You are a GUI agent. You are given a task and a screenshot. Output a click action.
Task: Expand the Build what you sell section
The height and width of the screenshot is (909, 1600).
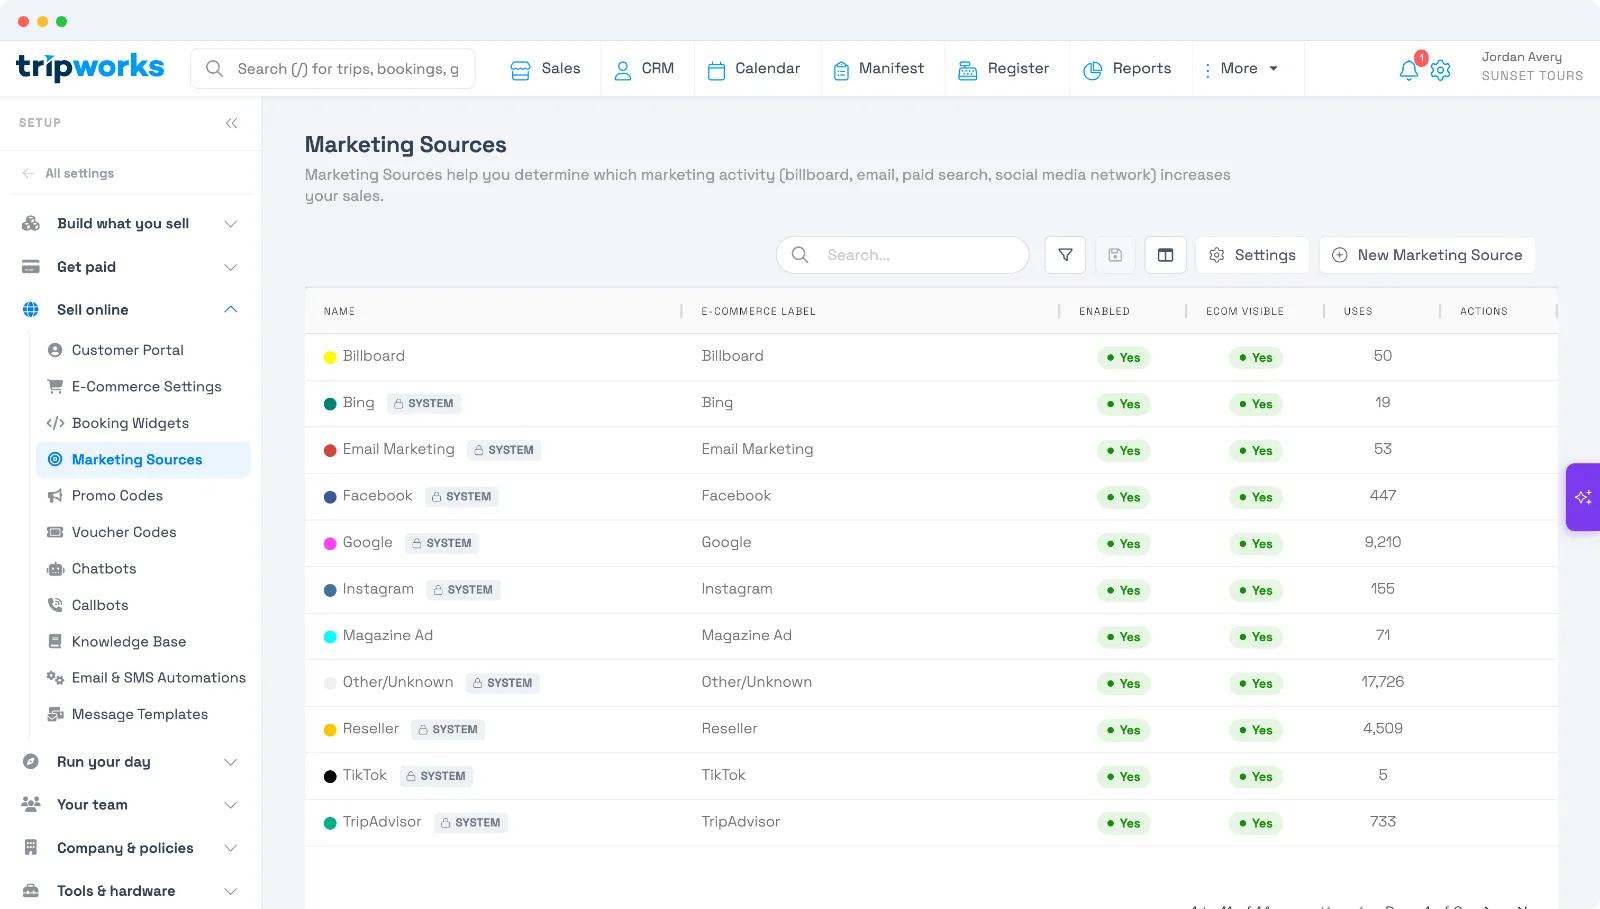tap(231, 224)
